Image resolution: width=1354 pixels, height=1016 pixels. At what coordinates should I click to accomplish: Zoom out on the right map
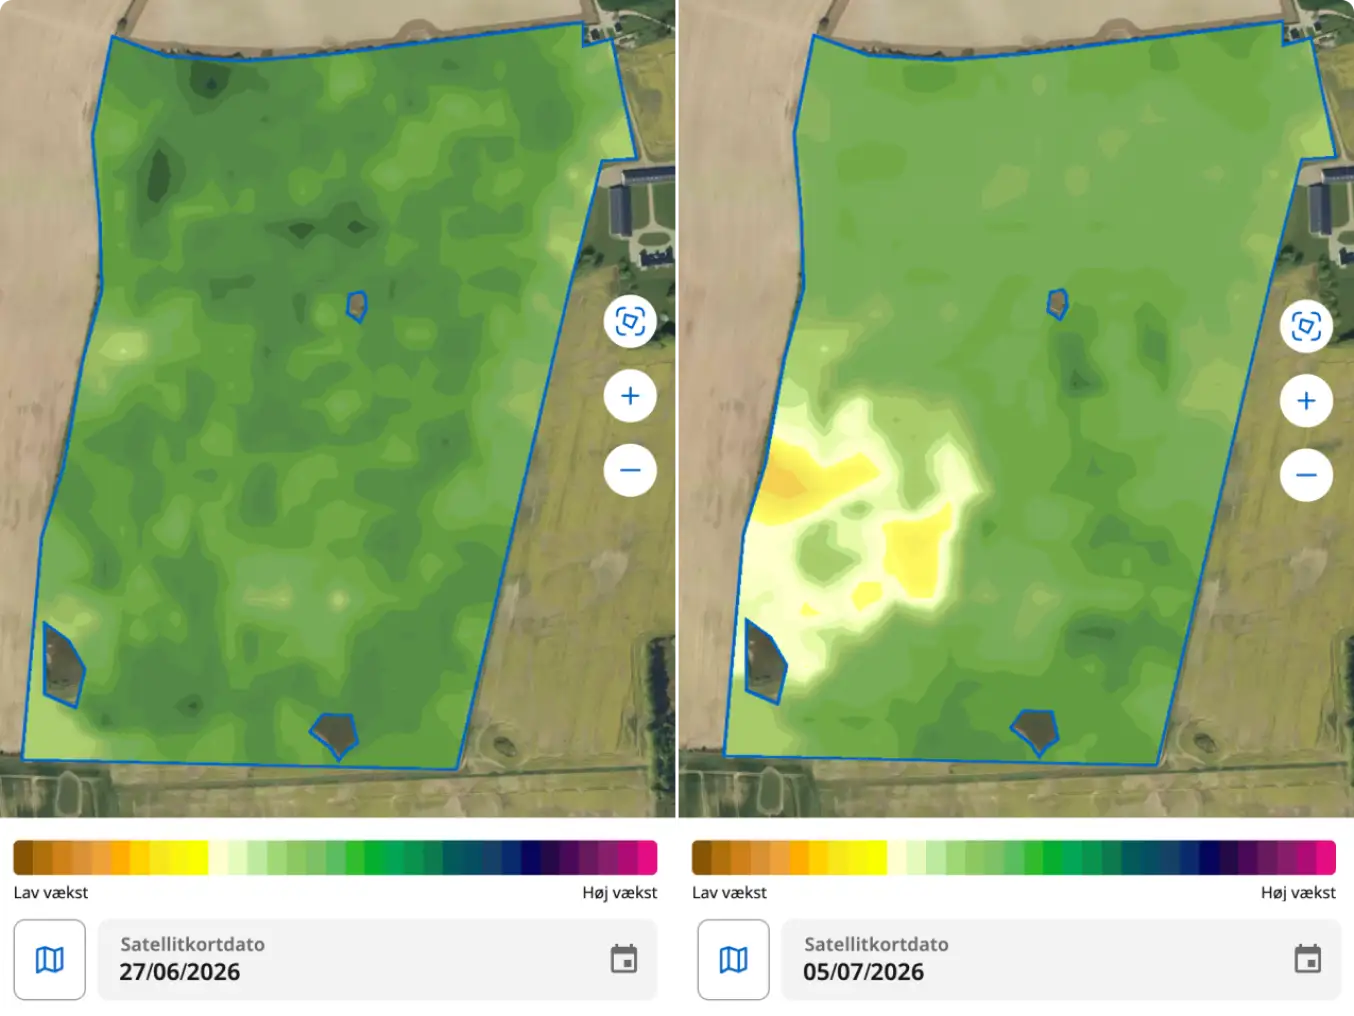[x=1306, y=475]
